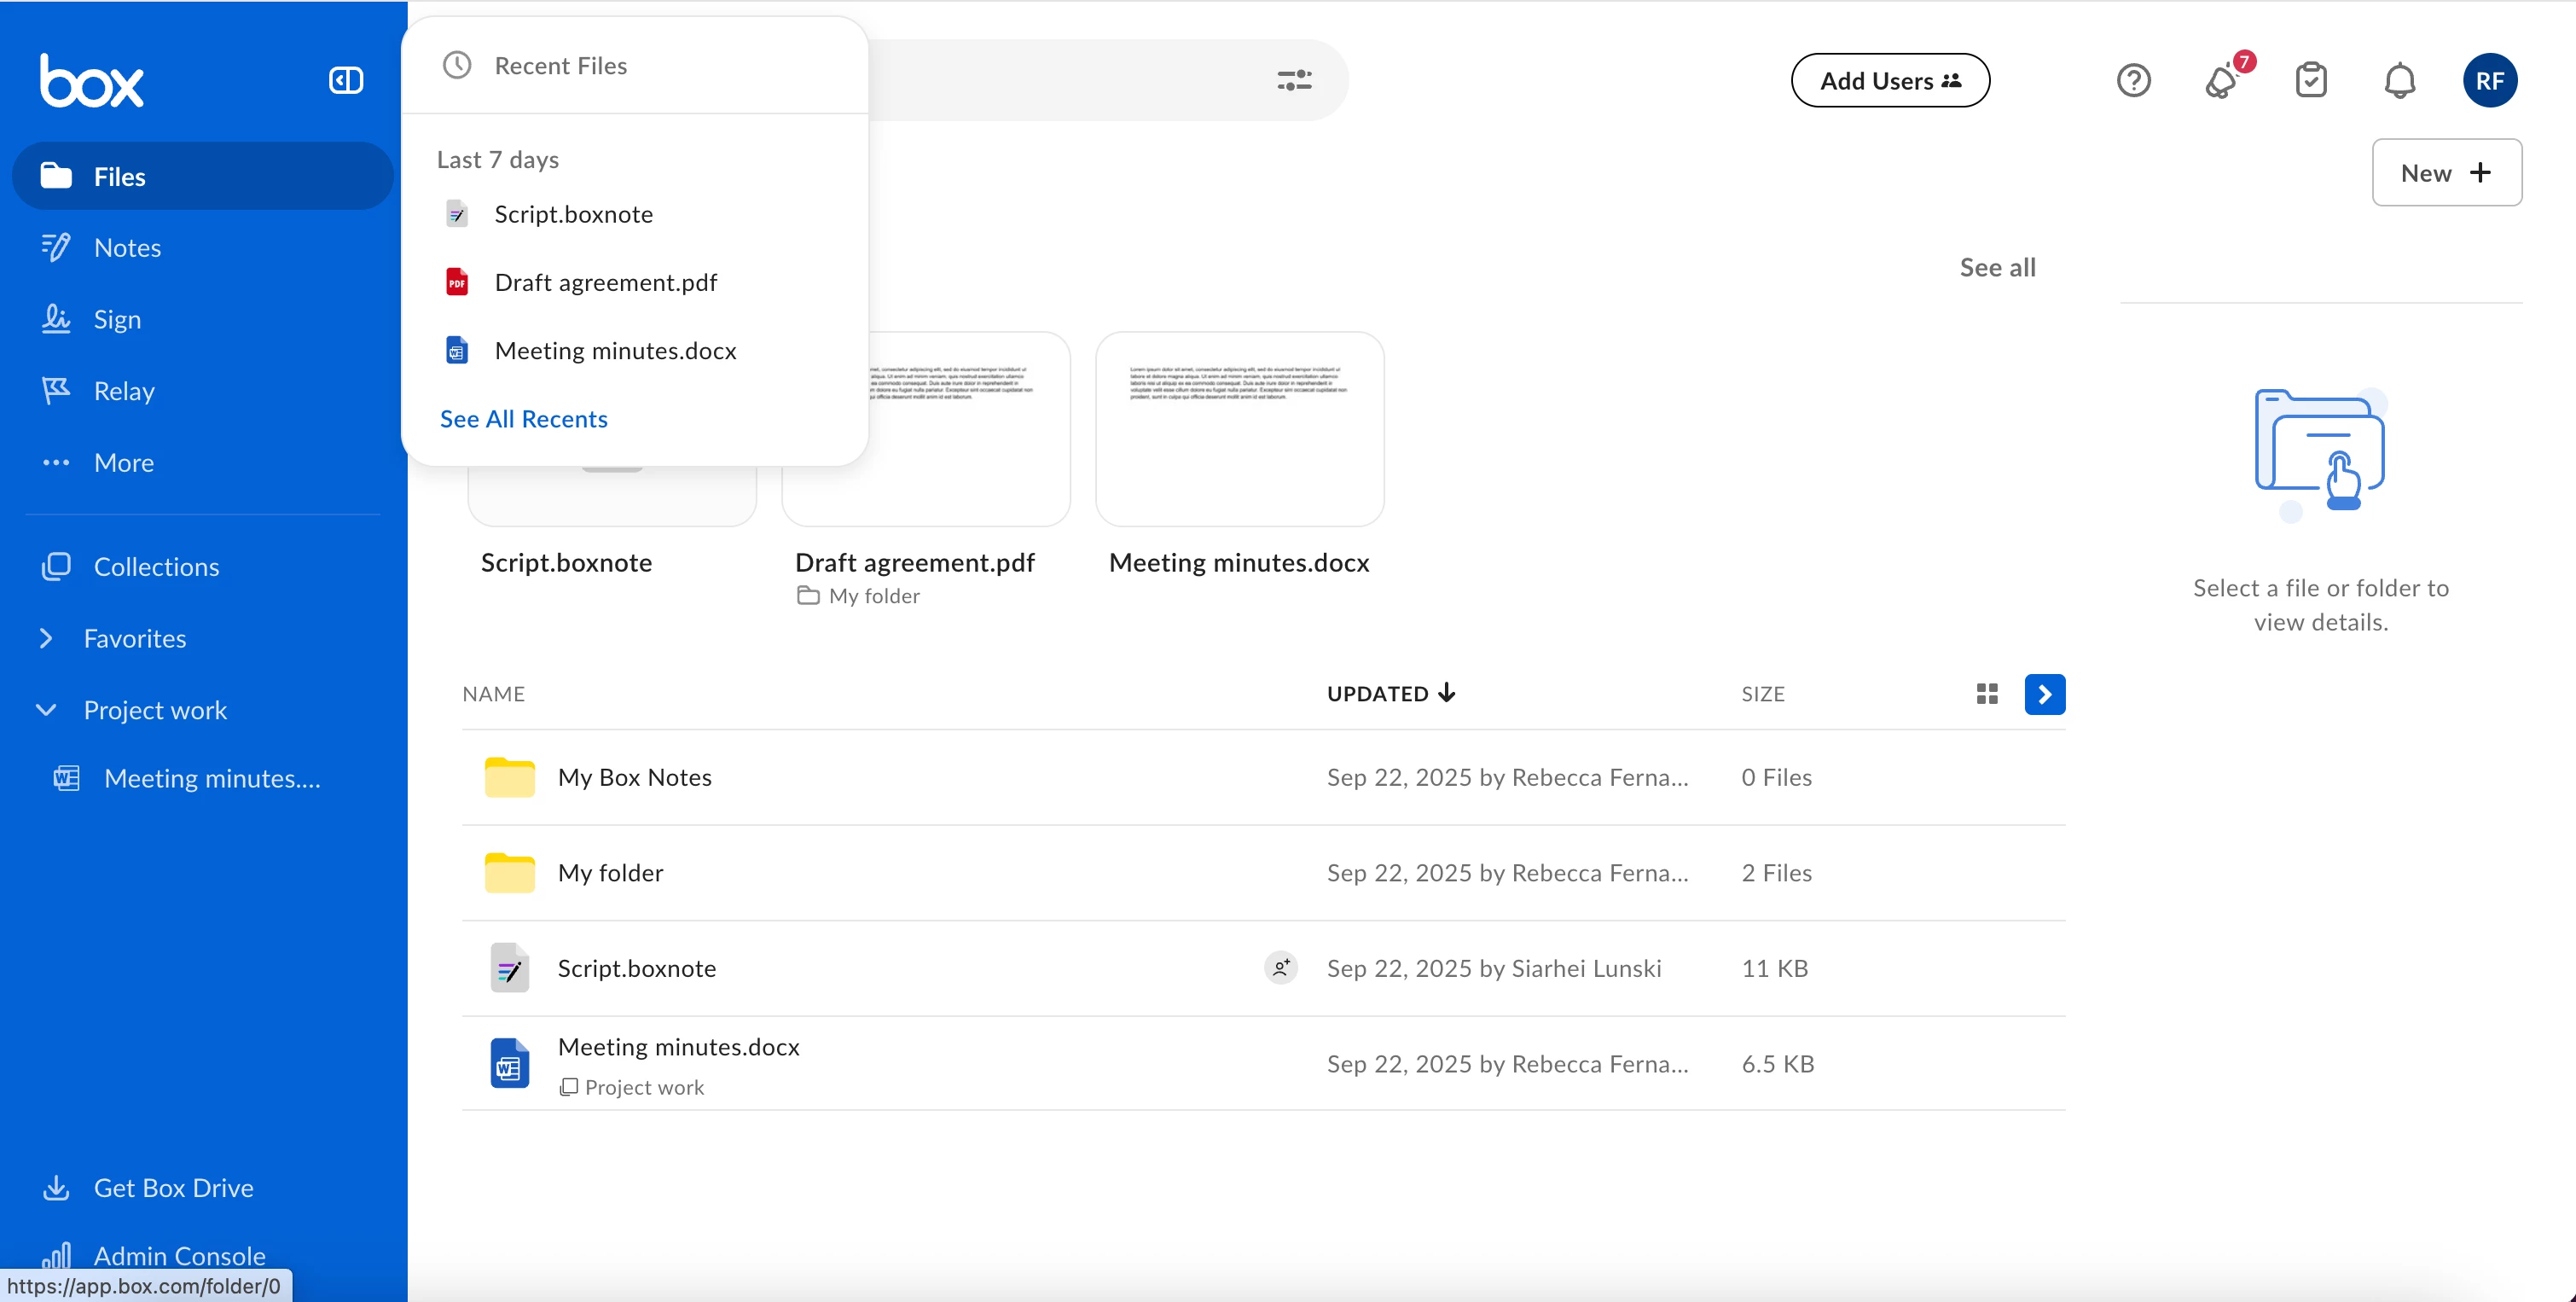This screenshot has height=1302, width=2576.
Task: Open notifications rocket icon with badge 7
Action: (2222, 80)
